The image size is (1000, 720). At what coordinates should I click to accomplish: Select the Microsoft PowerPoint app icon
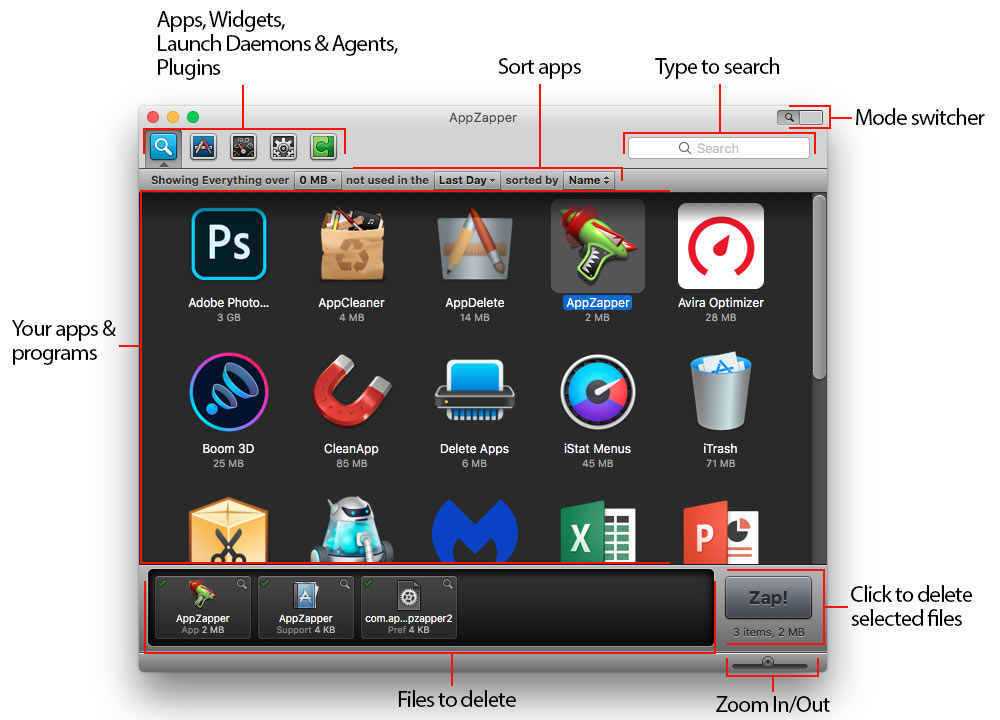(x=721, y=532)
